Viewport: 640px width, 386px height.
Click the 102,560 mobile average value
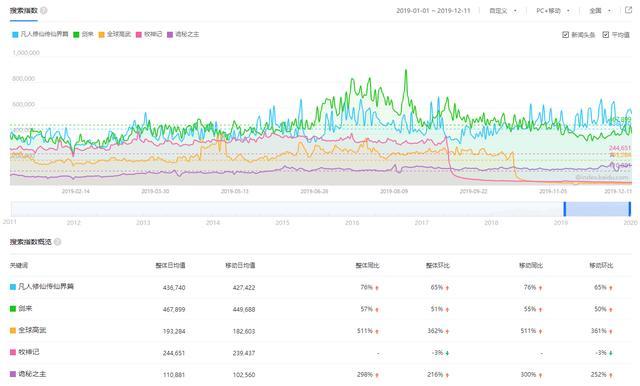click(x=244, y=375)
